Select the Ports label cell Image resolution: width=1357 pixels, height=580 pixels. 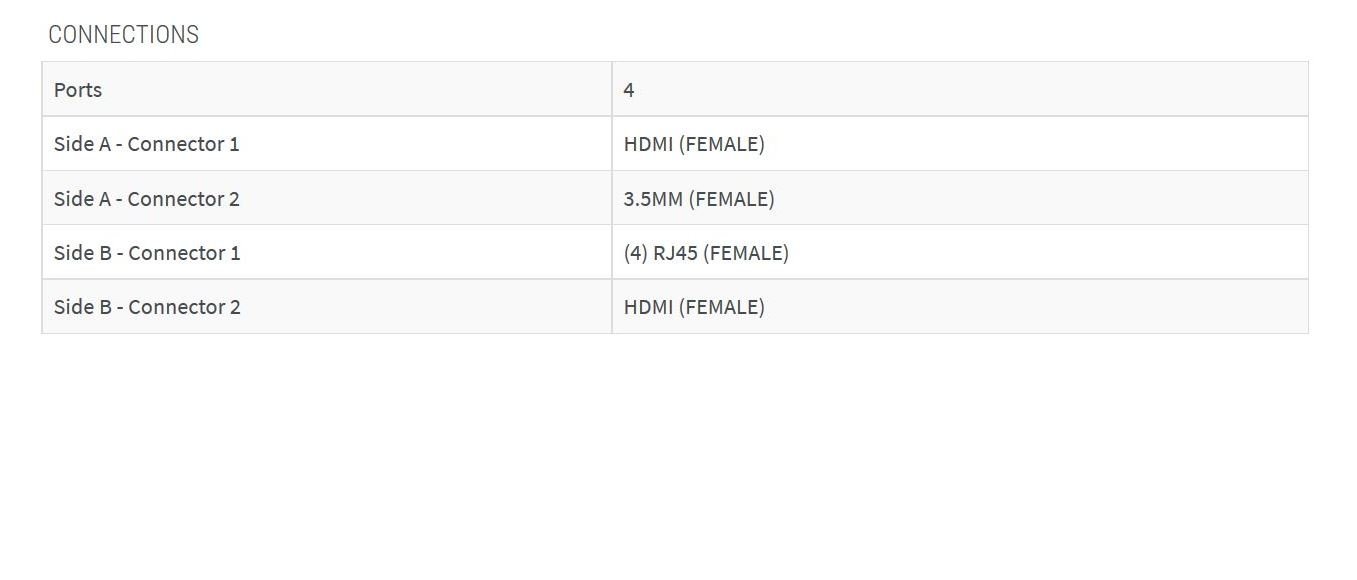[x=78, y=90]
